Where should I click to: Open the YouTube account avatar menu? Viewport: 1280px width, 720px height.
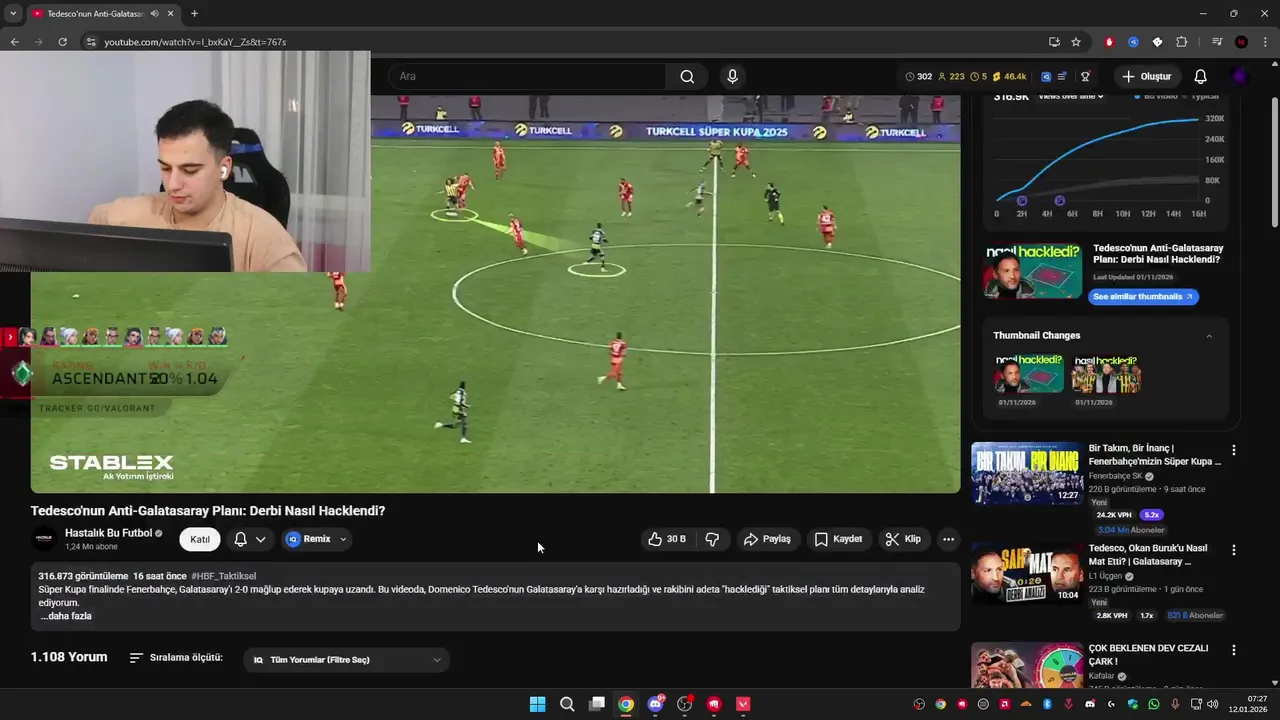[1239, 77]
